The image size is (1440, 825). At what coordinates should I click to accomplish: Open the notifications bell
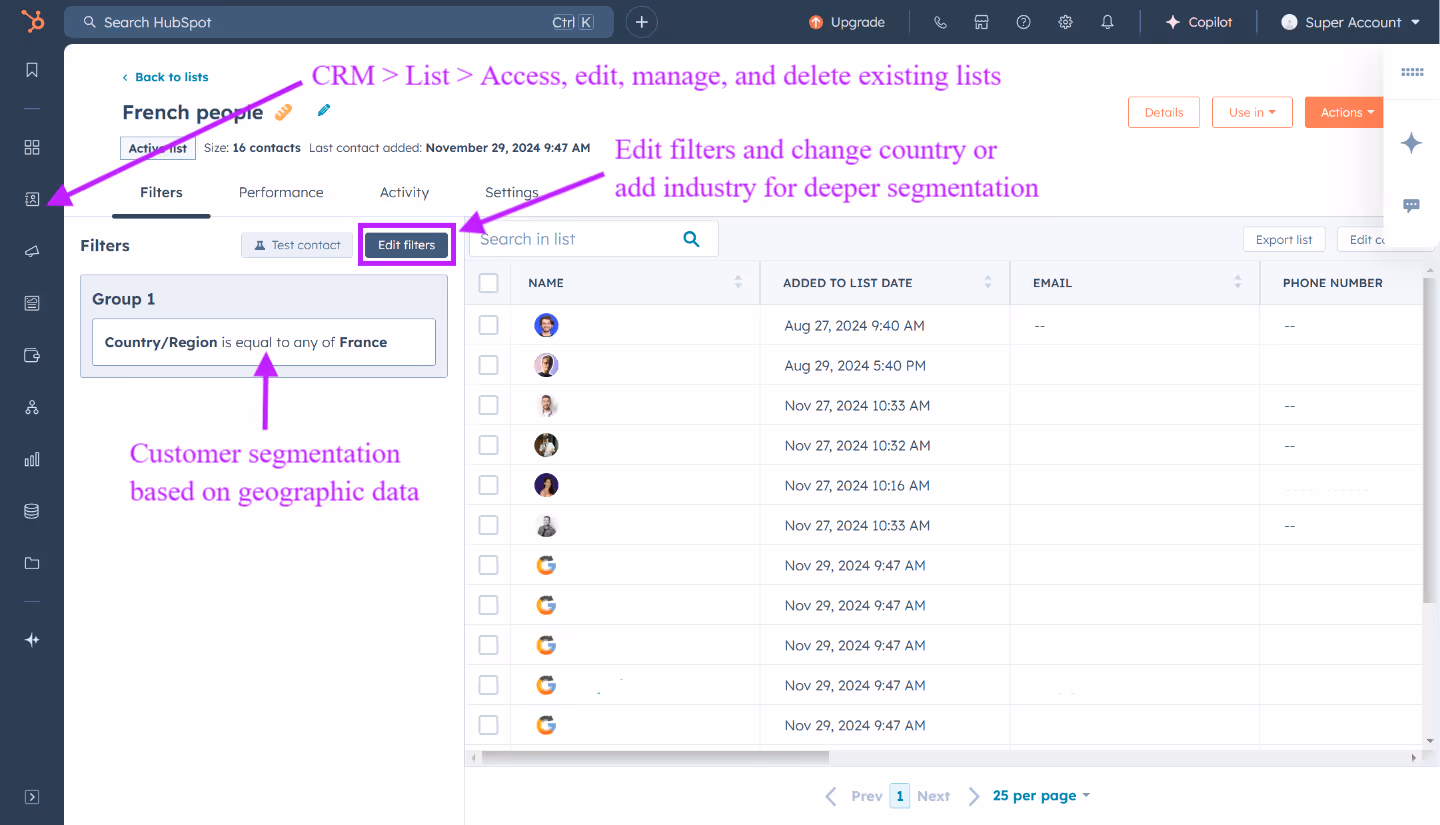(x=1107, y=21)
